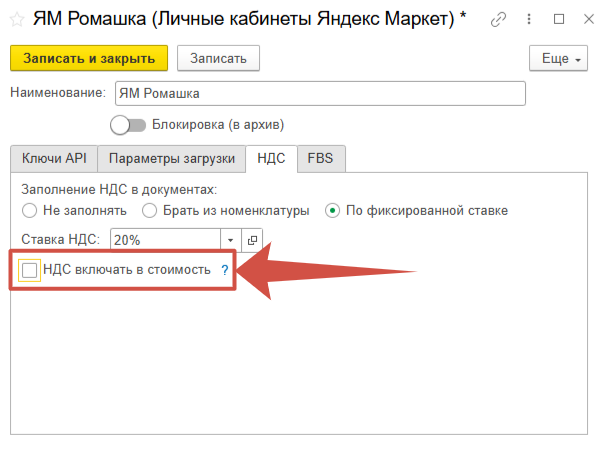Switch to the Ключи API tab
This screenshot has height=465, width=605.
pos(54,158)
